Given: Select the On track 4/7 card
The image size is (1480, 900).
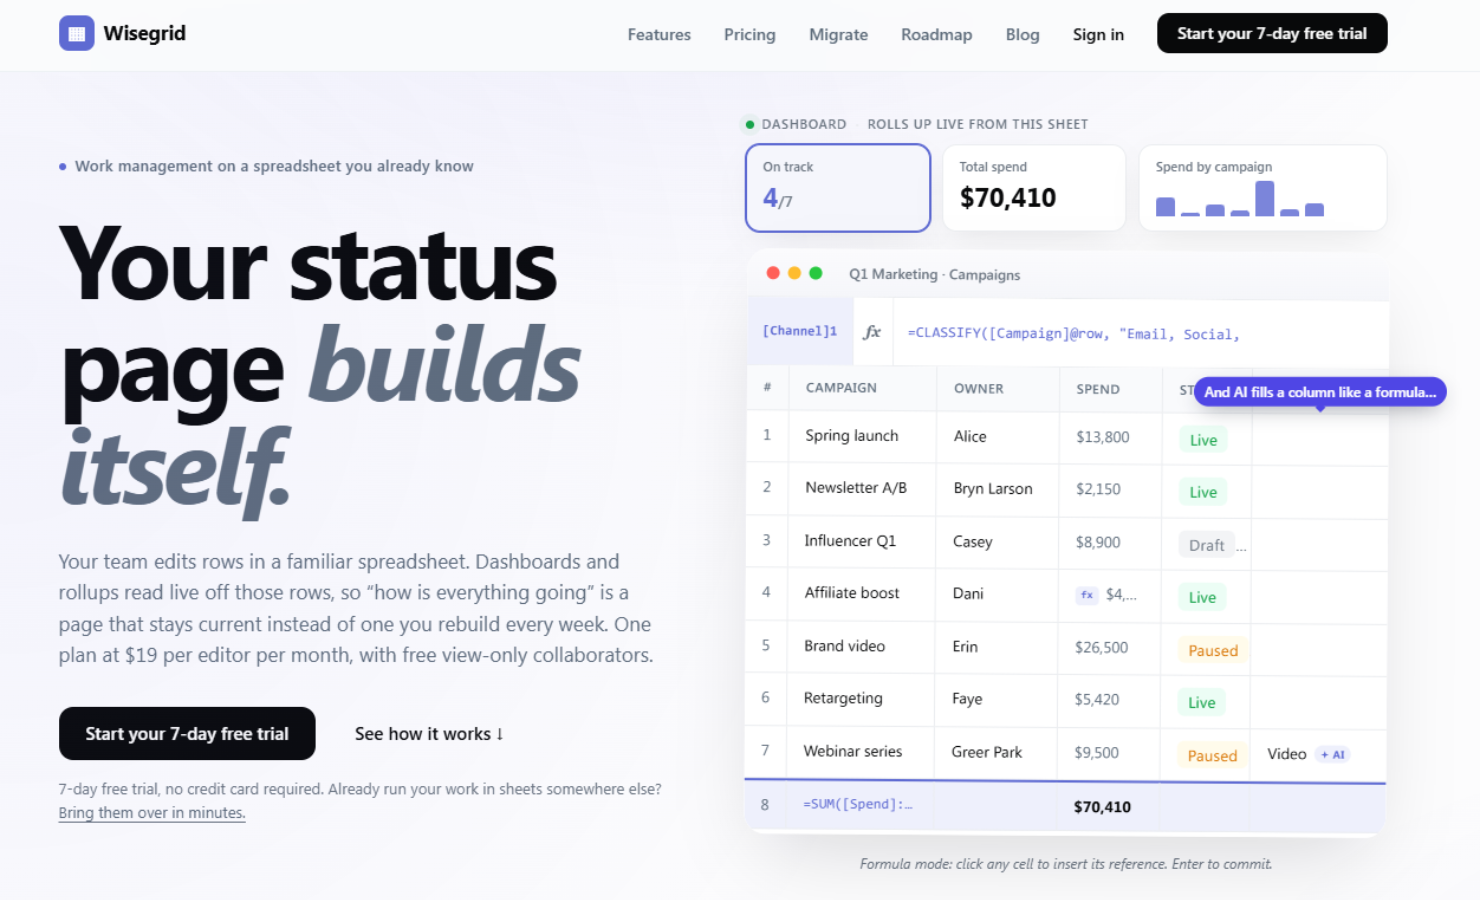Looking at the screenshot, I should (838, 188).
